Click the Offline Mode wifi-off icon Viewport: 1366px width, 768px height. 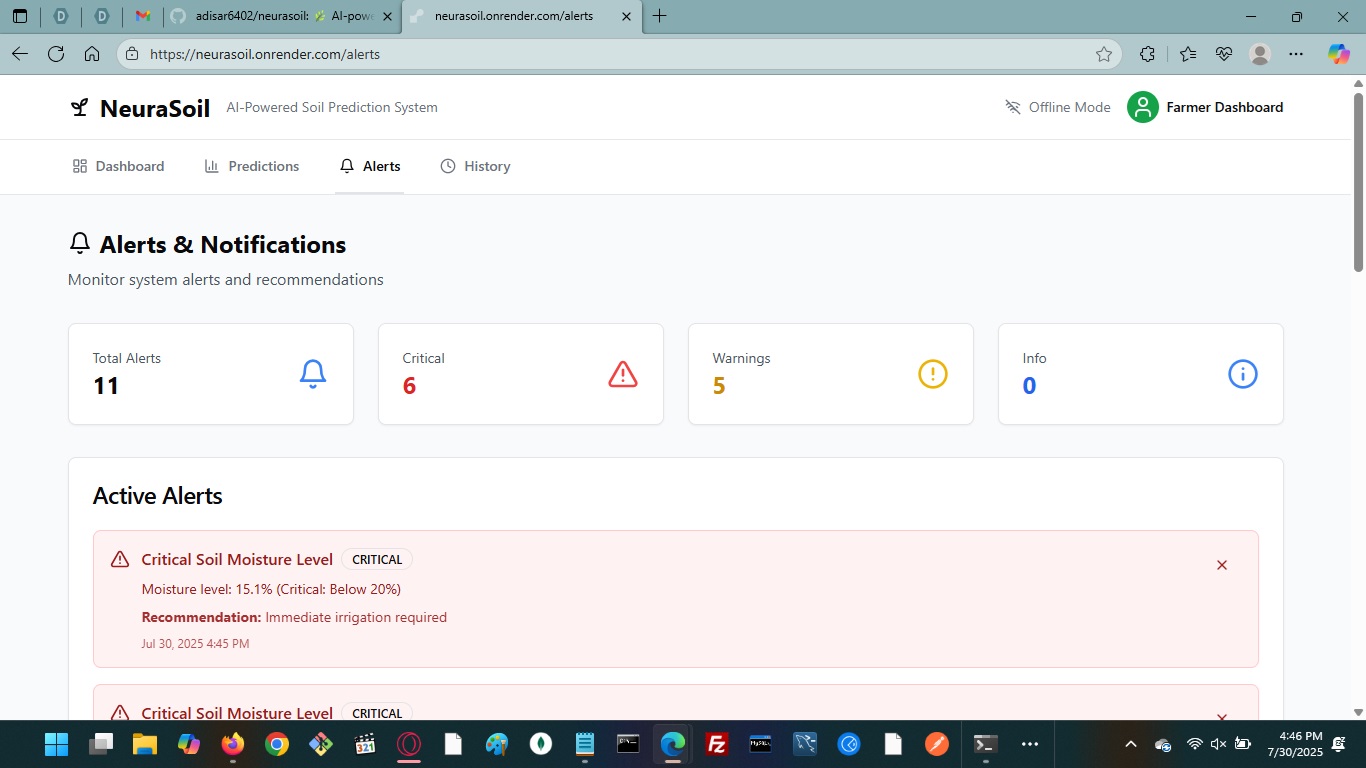(1013, 107)
